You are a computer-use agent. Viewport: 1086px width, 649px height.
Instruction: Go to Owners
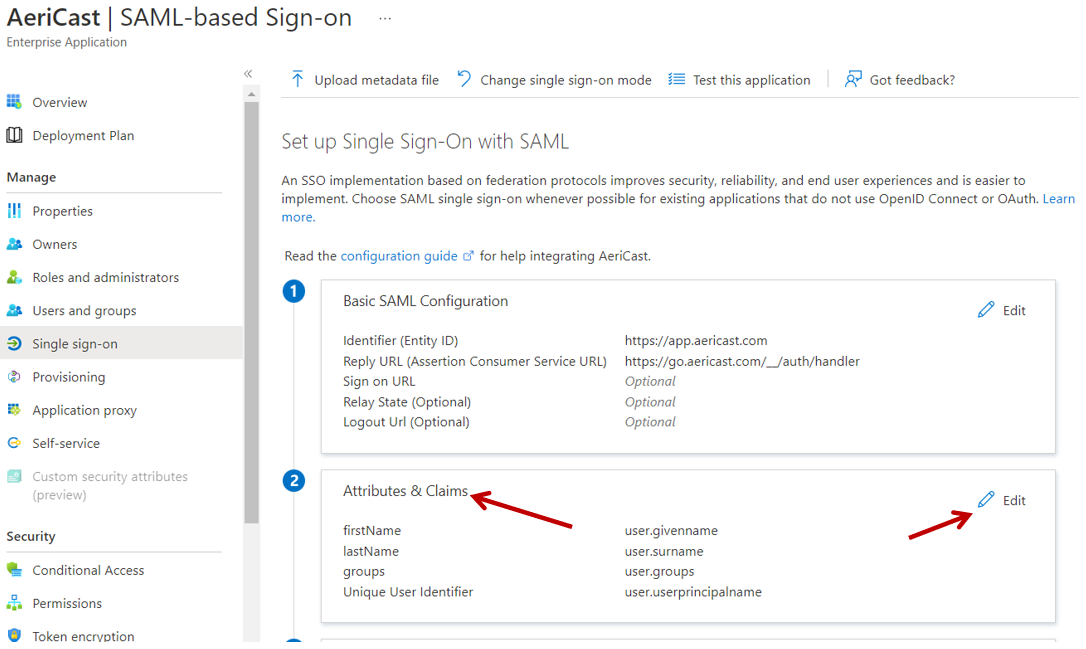pos(55,245)
